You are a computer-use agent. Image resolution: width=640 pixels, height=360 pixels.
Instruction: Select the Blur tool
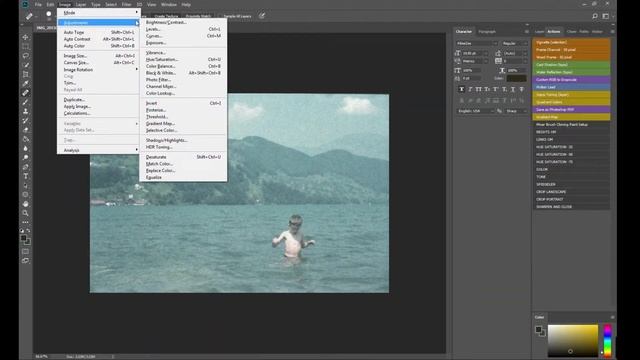coord(26,148)
